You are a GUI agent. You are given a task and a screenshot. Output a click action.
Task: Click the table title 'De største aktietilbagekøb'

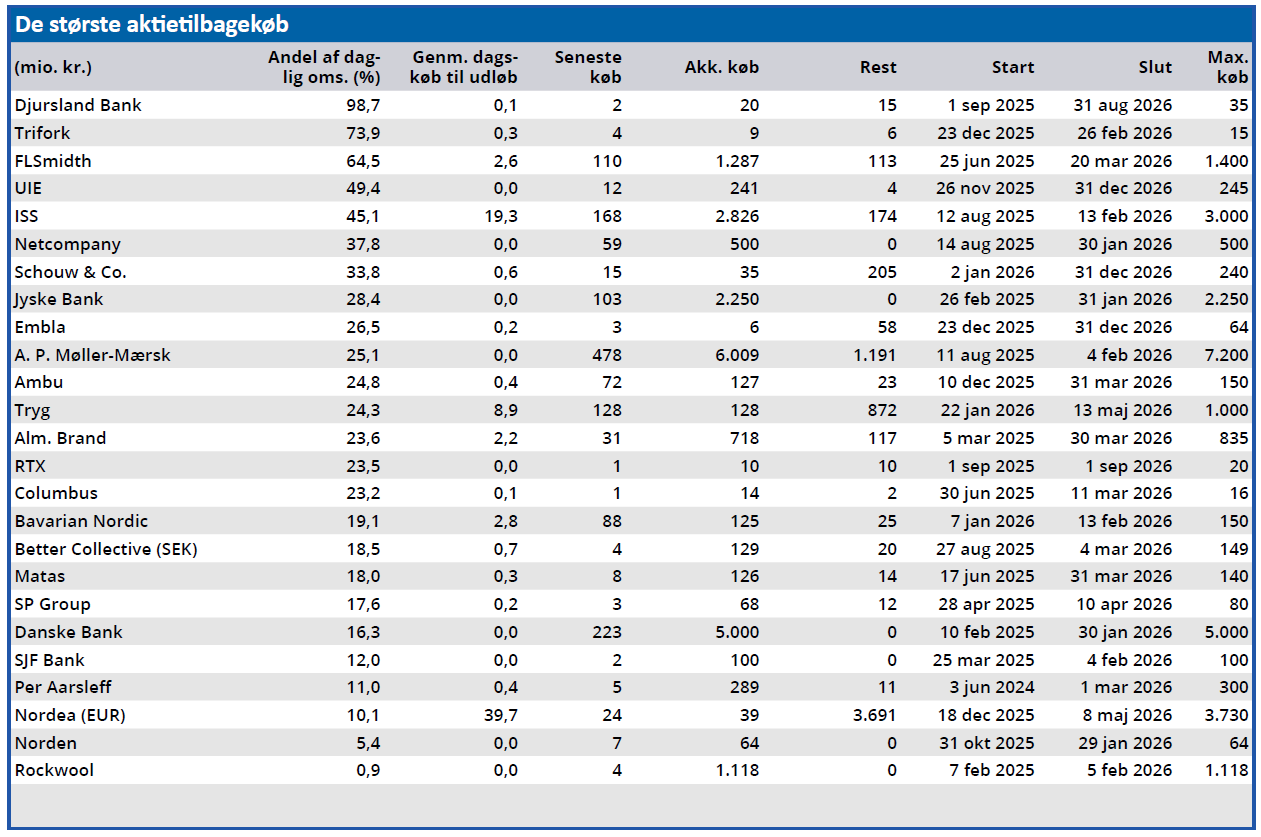152,25
